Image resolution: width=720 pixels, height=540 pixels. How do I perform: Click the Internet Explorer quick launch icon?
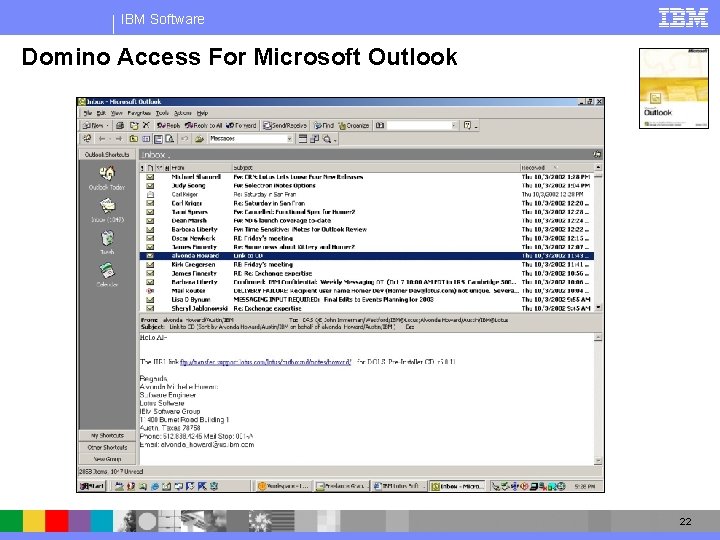(155, 486)
